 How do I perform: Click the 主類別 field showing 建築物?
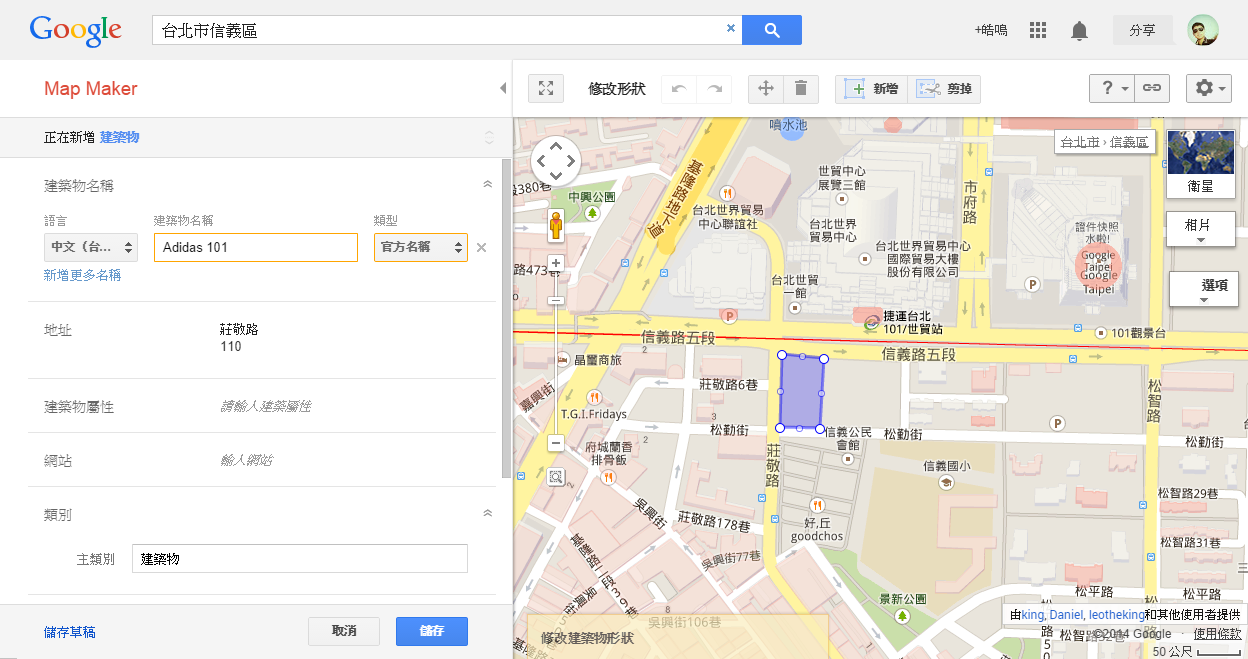[300, 558]
